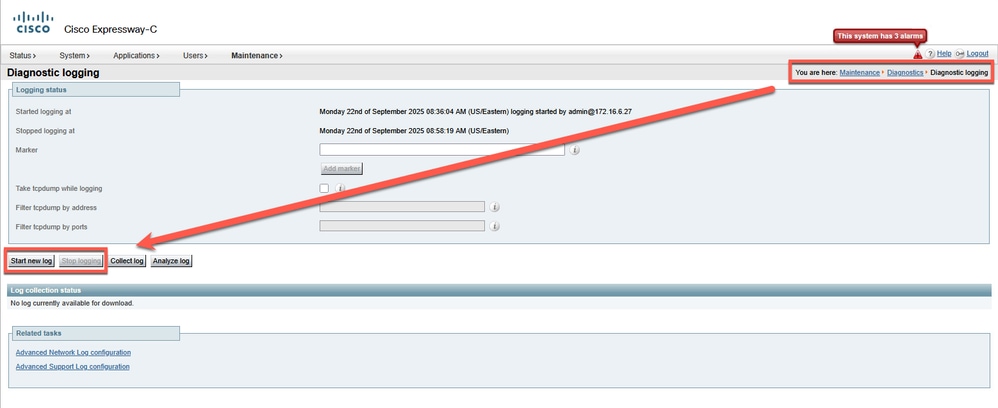Show info for the Marker field
The width and height of the screenshot is (998, 408).
(x=574, y=150)
